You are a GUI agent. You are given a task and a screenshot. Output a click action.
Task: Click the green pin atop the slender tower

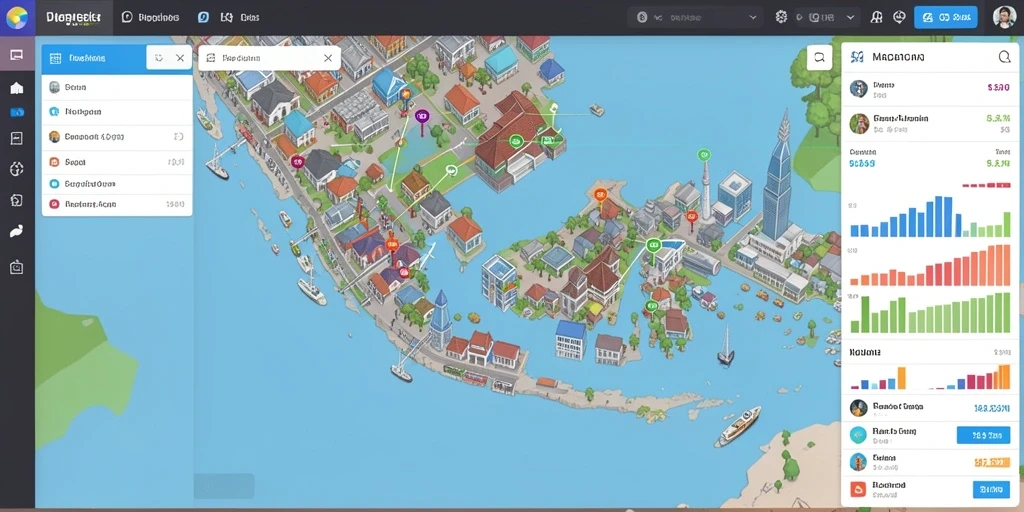[x=703, y=155]
